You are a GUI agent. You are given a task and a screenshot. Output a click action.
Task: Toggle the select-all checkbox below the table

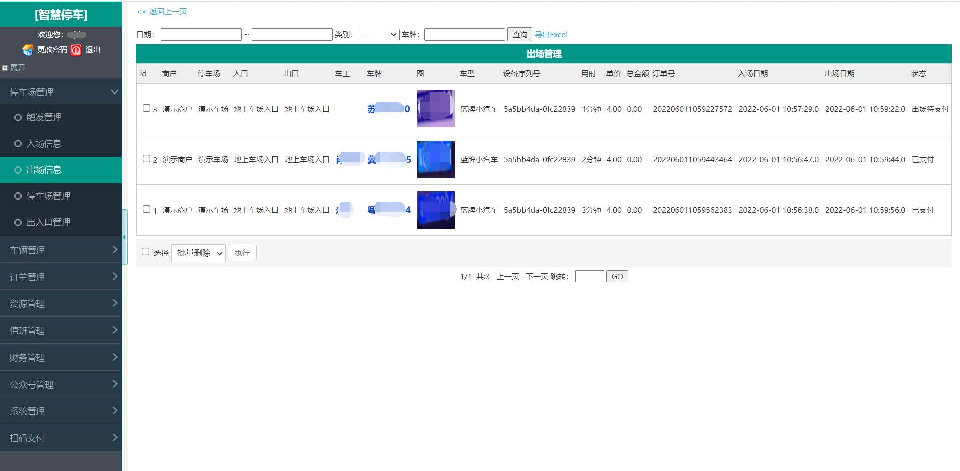145,251
